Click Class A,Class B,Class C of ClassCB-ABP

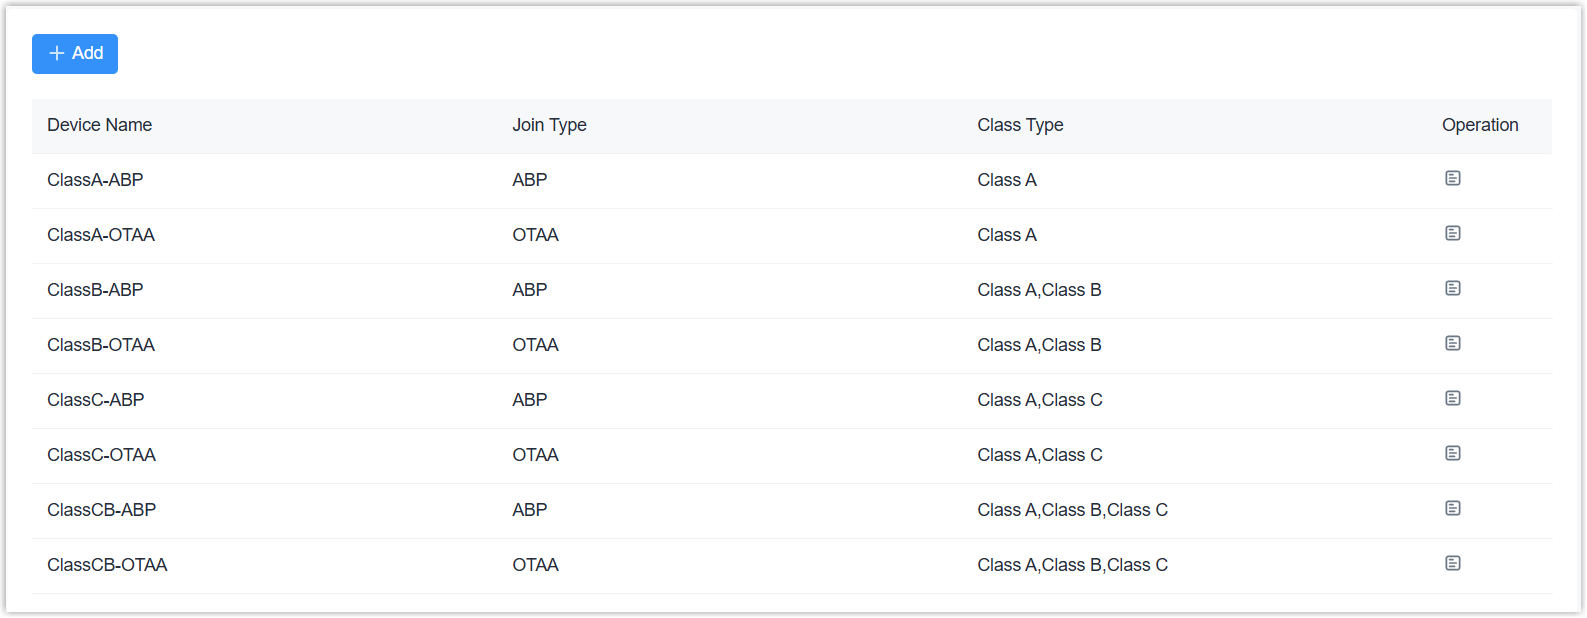tap(1072, 510)
